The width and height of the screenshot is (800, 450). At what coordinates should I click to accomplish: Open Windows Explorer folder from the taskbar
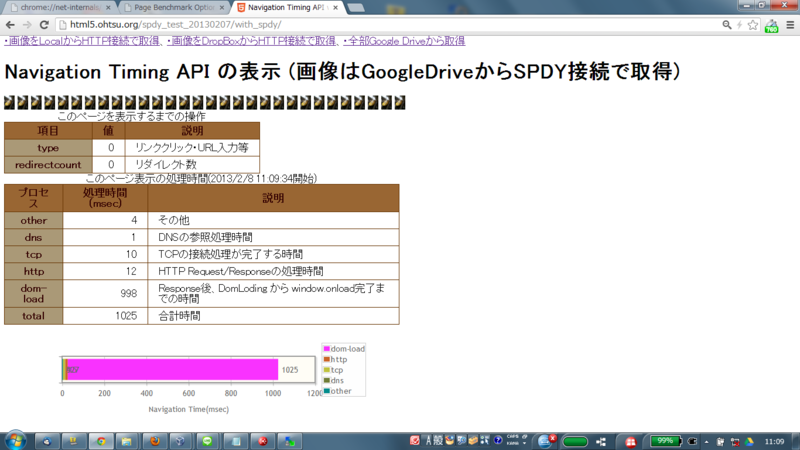[x=126, y=441]
